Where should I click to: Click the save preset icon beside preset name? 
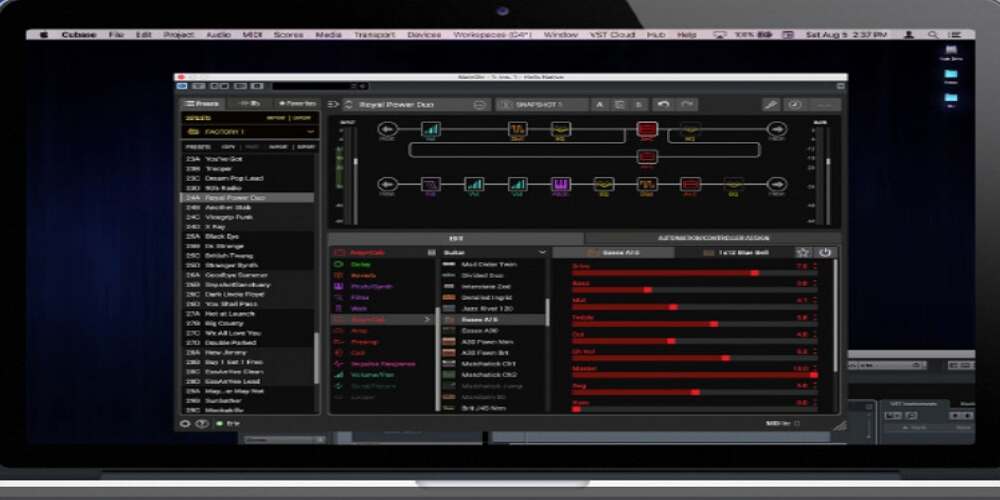(334, 105)
